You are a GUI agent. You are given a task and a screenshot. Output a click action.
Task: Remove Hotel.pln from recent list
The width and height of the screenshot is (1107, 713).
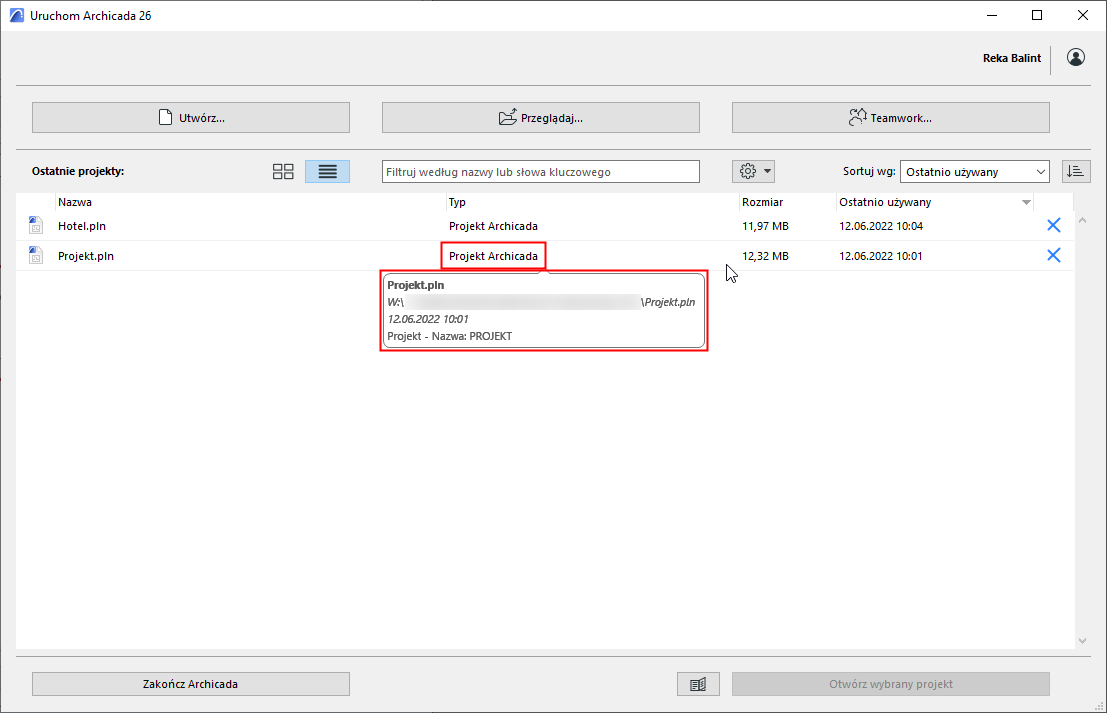(x=1053, y=225)
